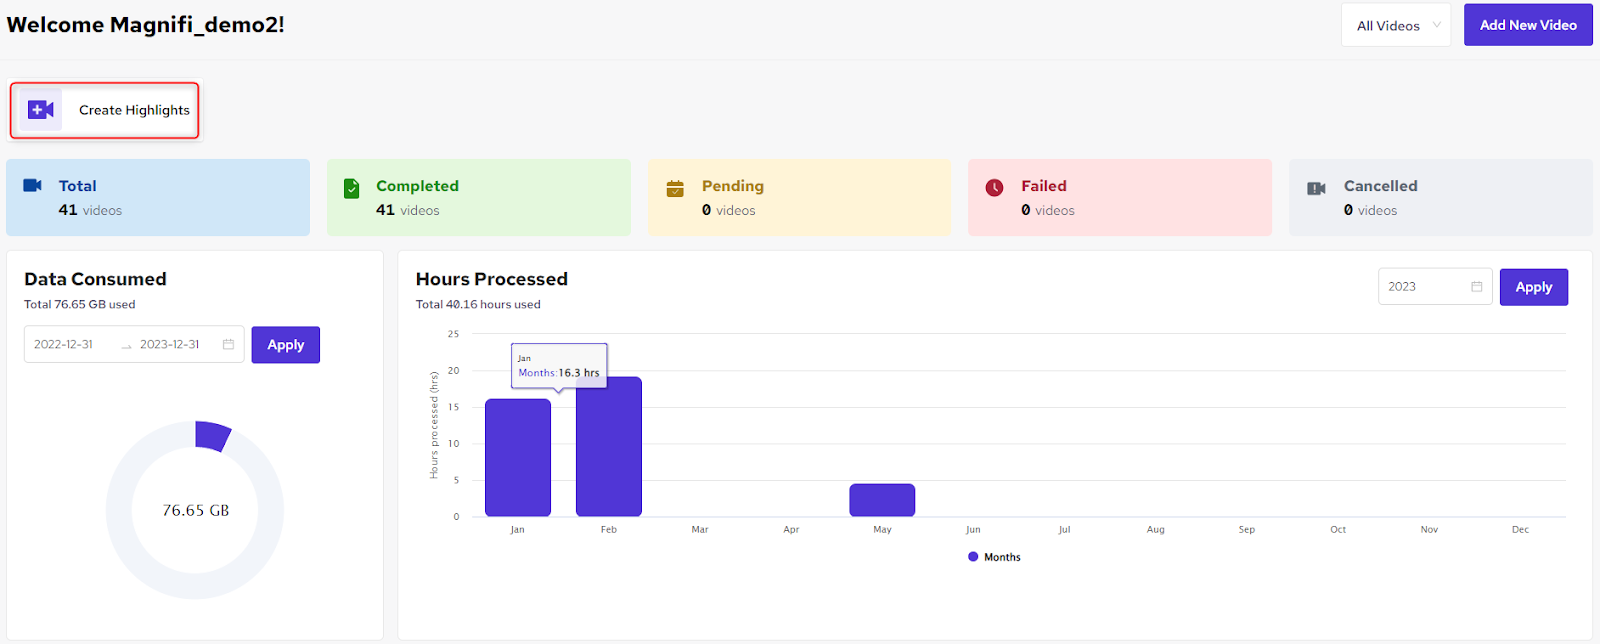This screenshot has width=1600, height=644.
Task: Select the Failed 0 videos card
Action: [x=1120, y=197]
